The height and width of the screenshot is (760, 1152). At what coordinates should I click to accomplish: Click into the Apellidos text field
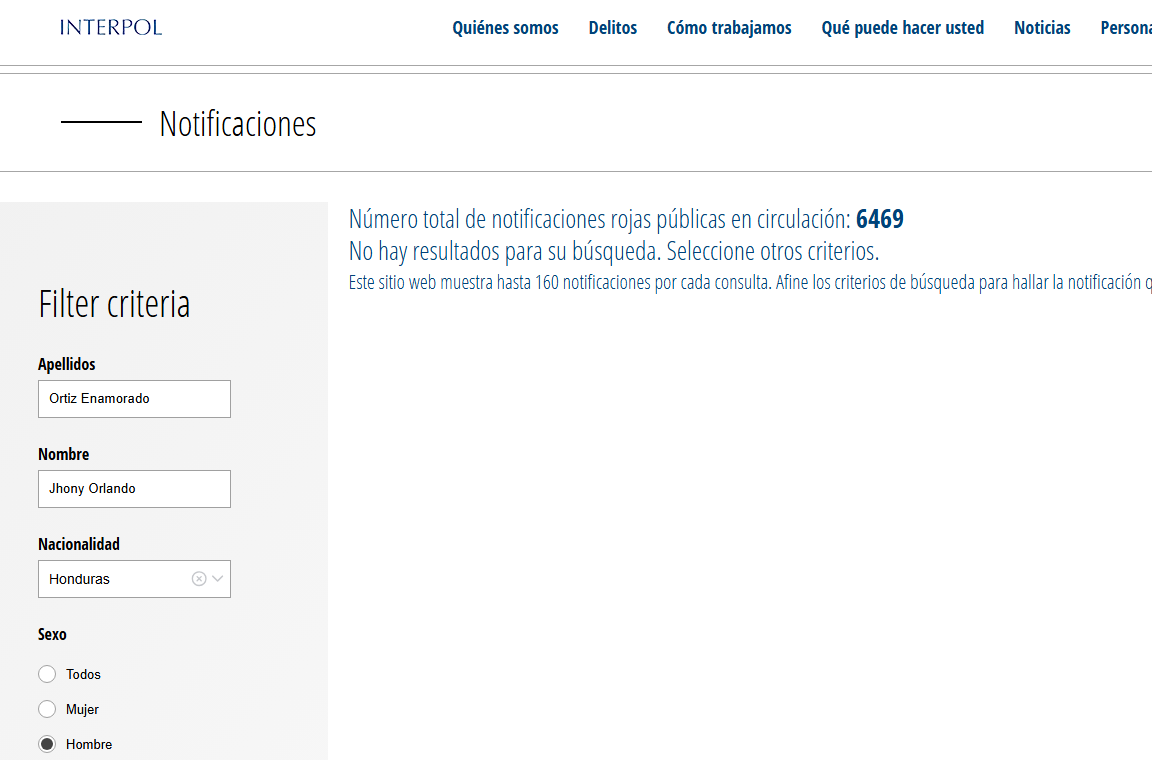coord(134,399)
